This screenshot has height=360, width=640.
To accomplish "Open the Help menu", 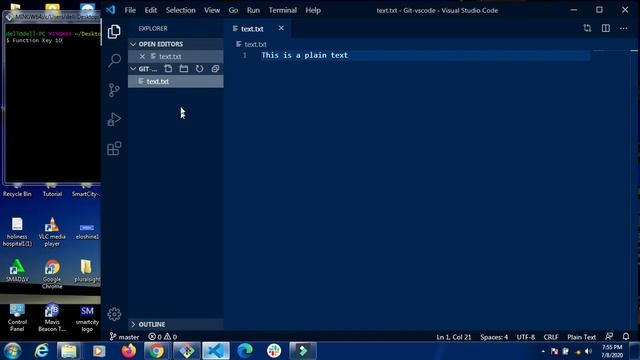I will coord(313,10).
